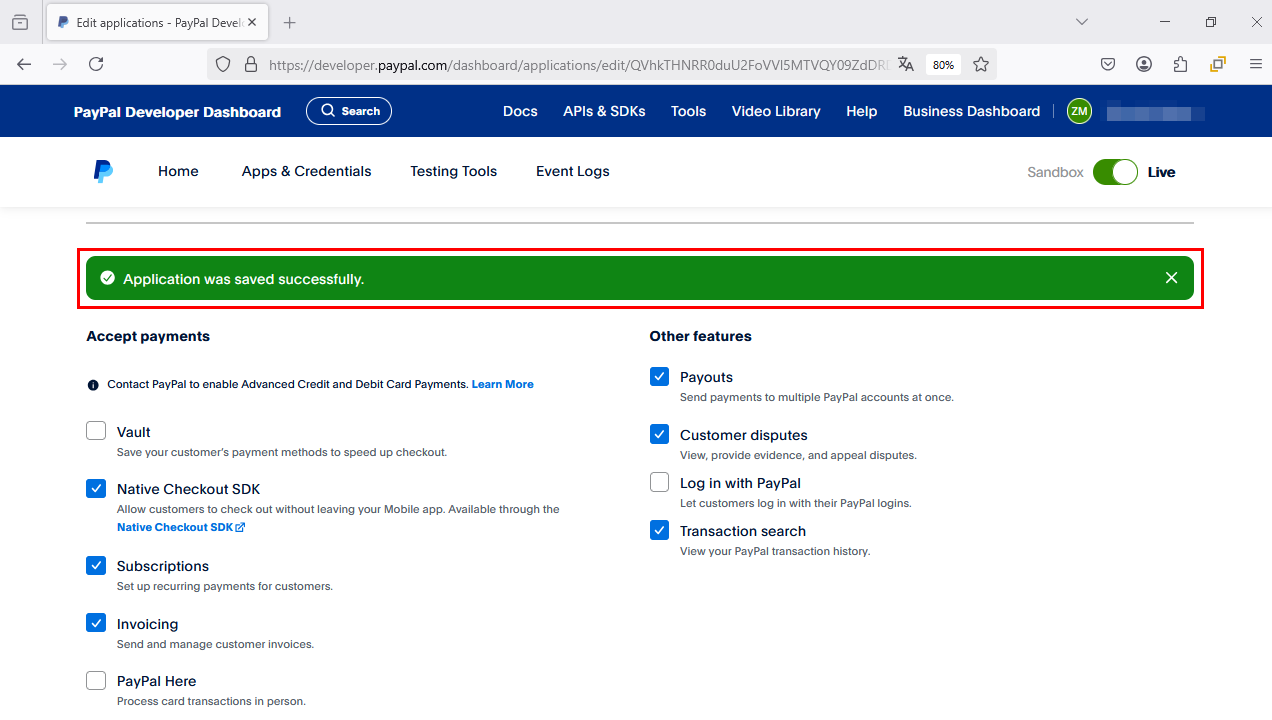The width and height of the screenshot is (1272, 720).
Task: Click the PayPal logo icon
Action: tap(103, 171)
